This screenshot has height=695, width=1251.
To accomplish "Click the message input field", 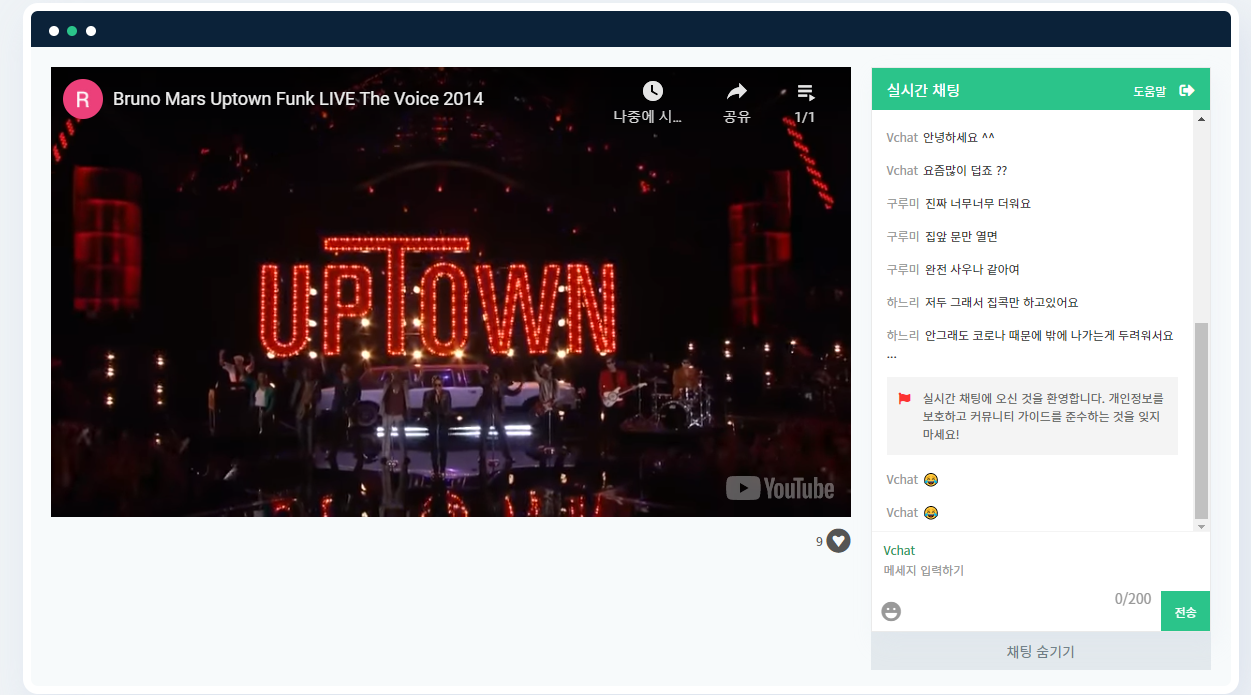I will pyautogui.click(x=1015, y=571).
